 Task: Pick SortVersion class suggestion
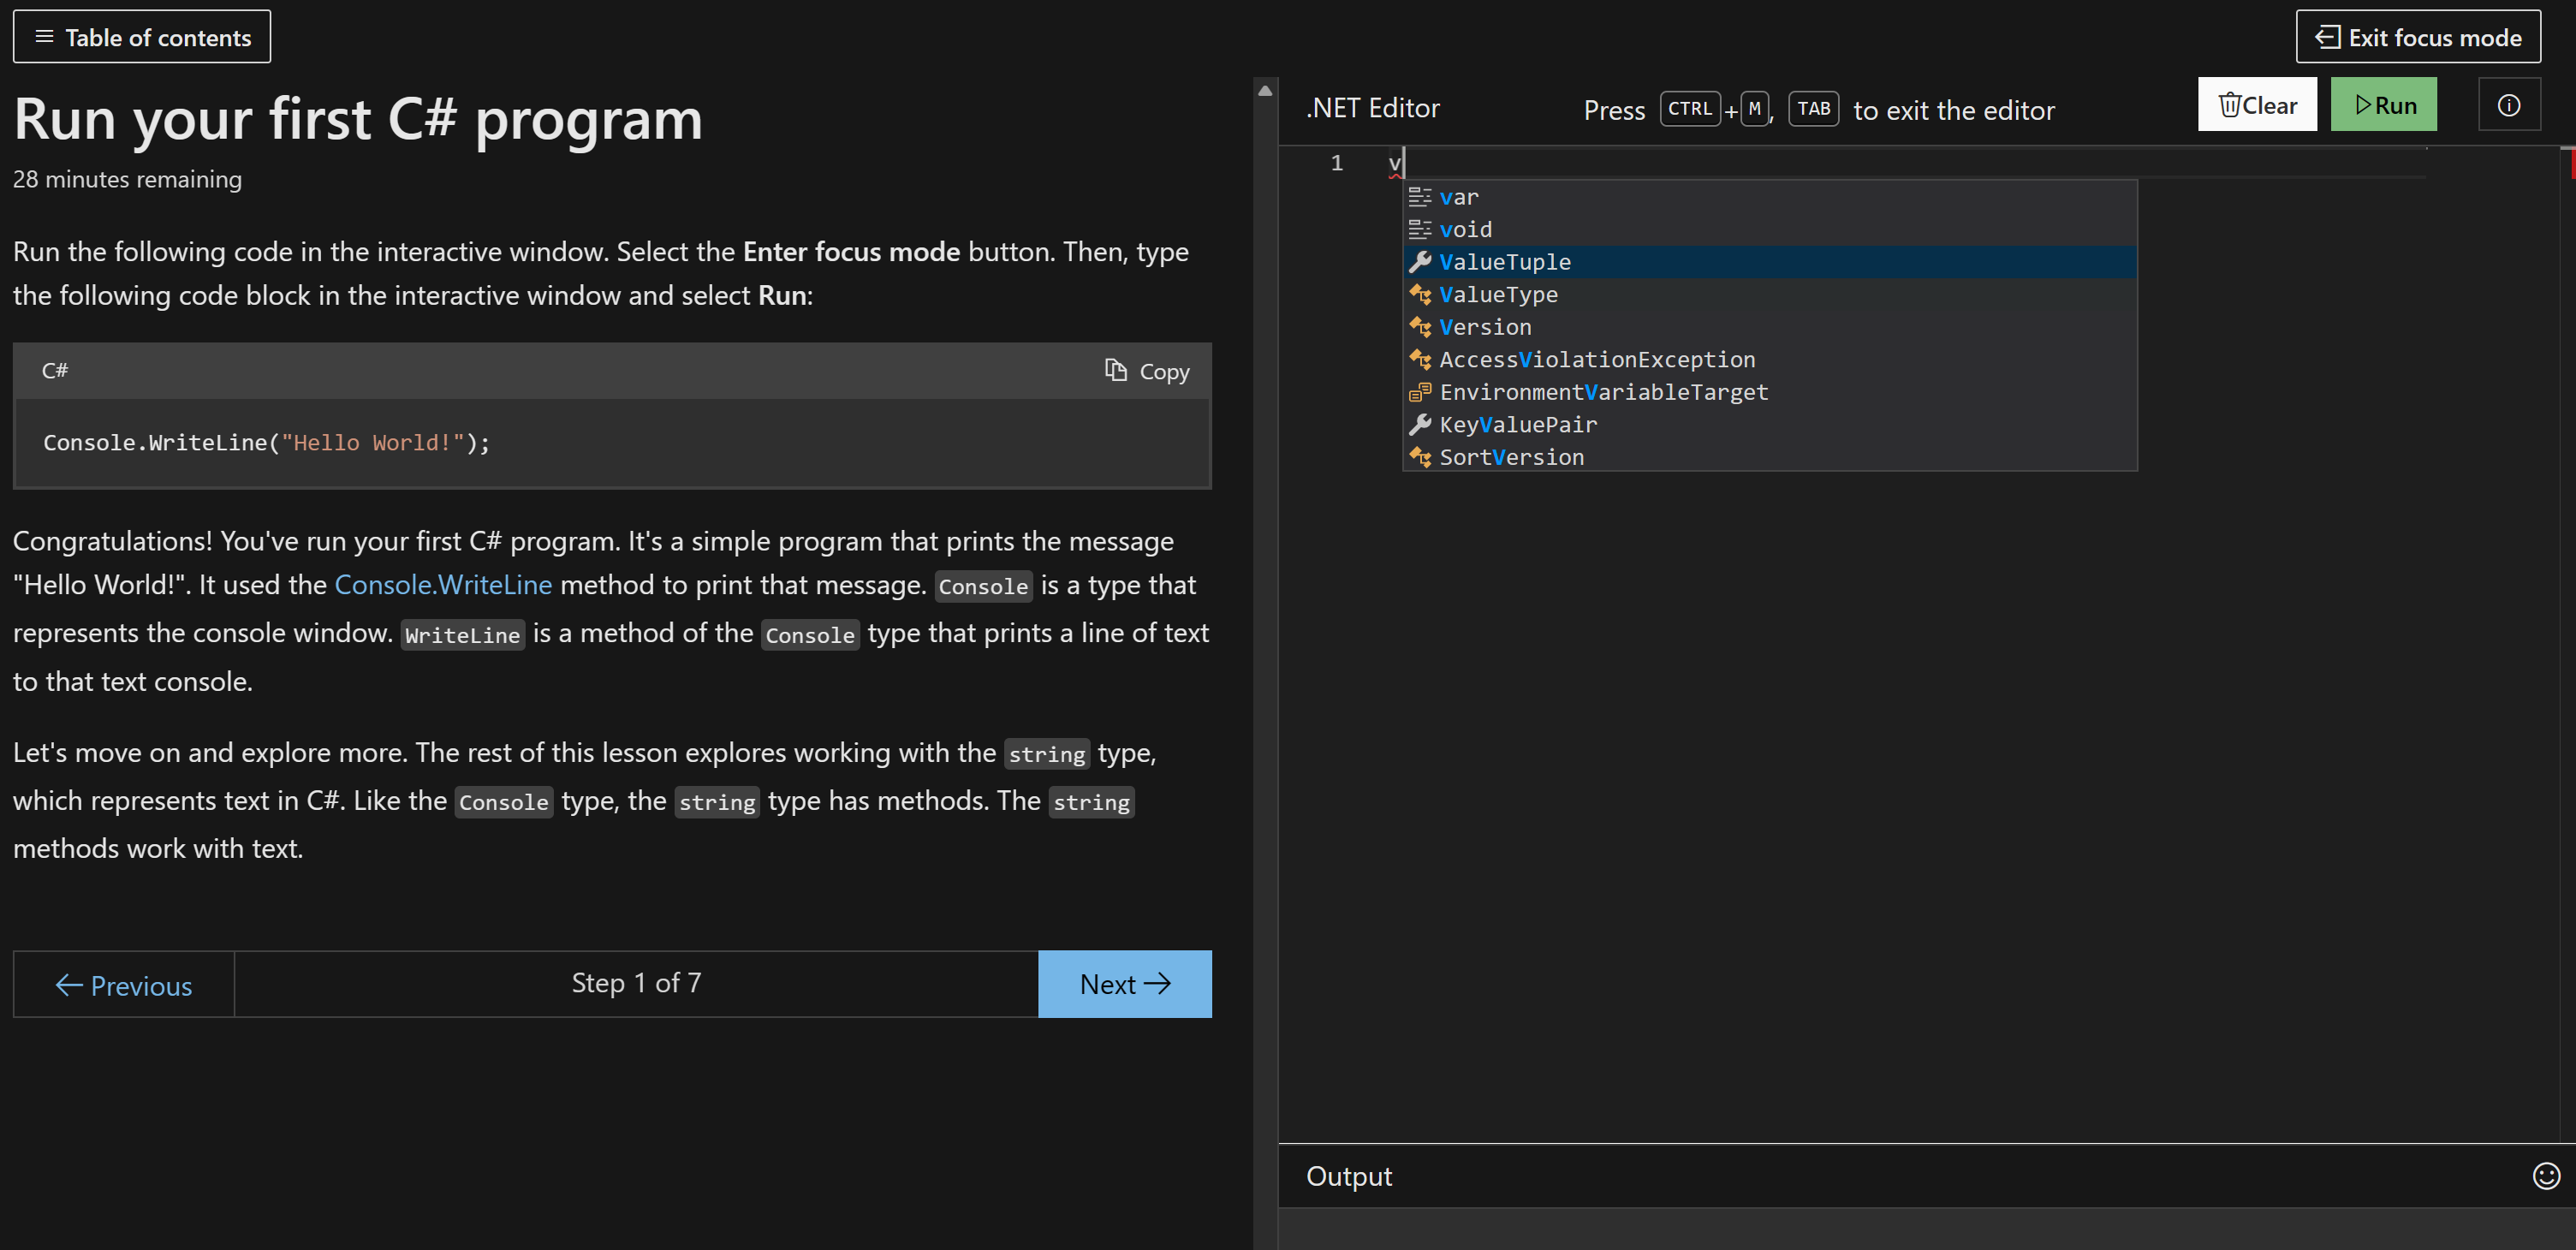coord(1770,457)
